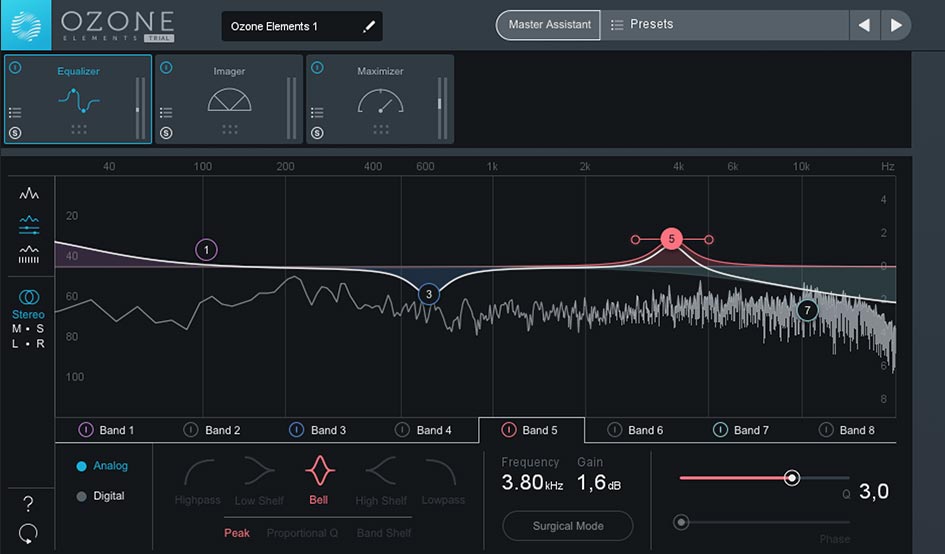The width and height of the screenshot is (945, 554).
Task: Toggle Maximizer module power button
Action: click(x=317, y=68)
